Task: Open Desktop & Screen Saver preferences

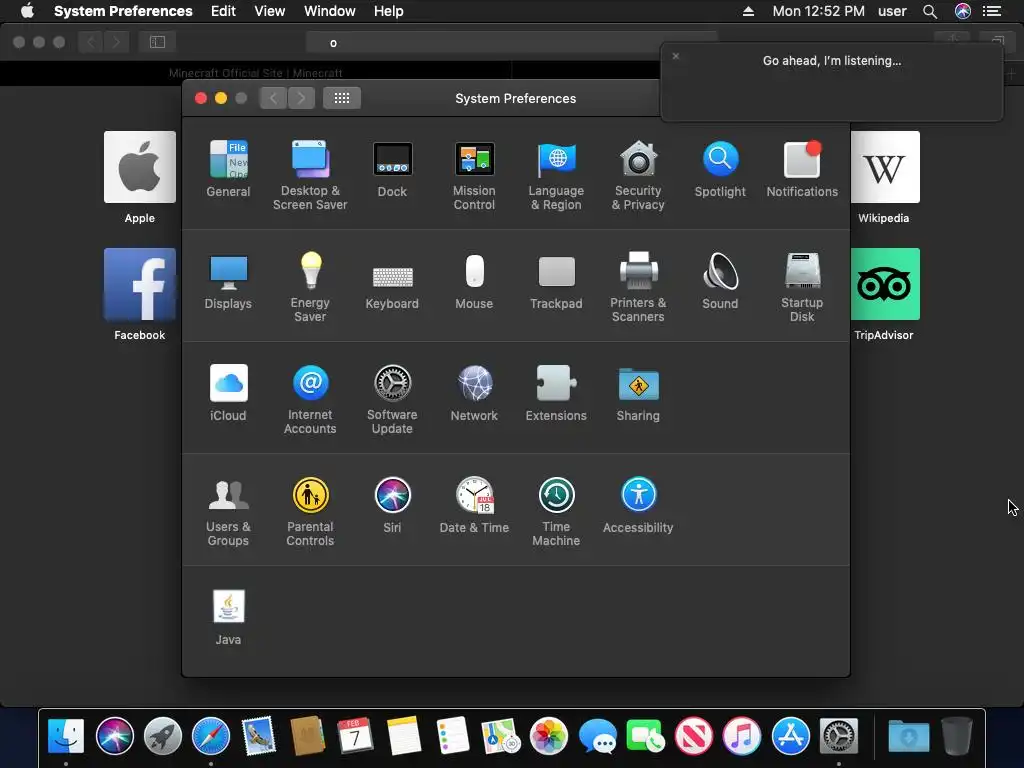Action: pyautogui.click(x=310, y=175)
